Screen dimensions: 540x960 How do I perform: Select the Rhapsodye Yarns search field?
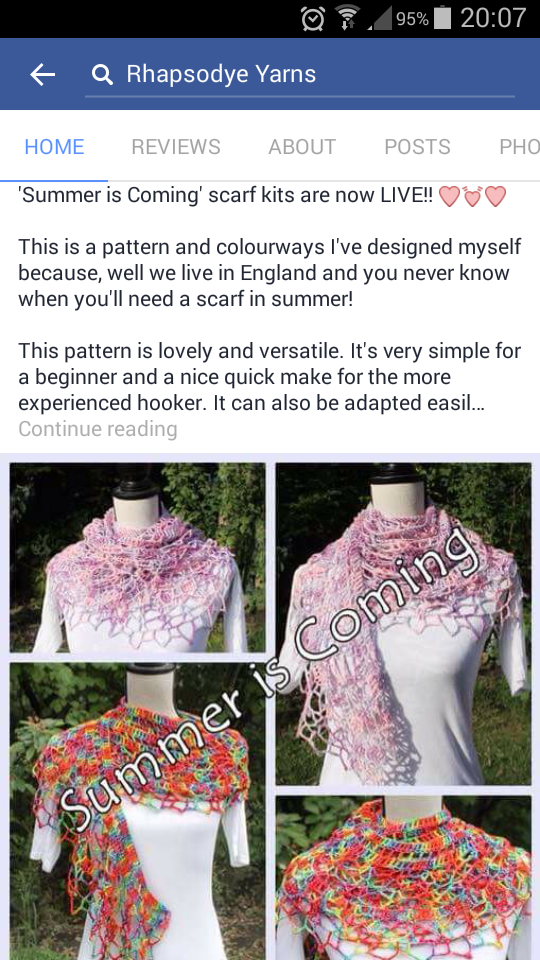[300, 75]
